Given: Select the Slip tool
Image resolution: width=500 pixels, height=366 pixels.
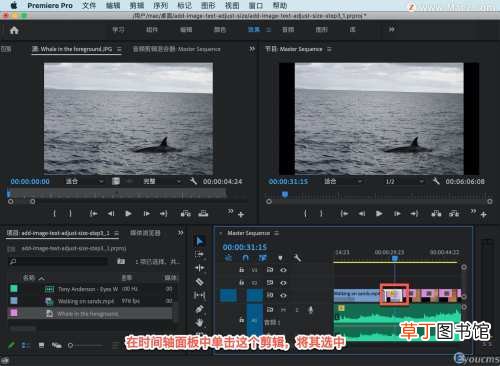Looking at the screenshot, I should point(199,295).
